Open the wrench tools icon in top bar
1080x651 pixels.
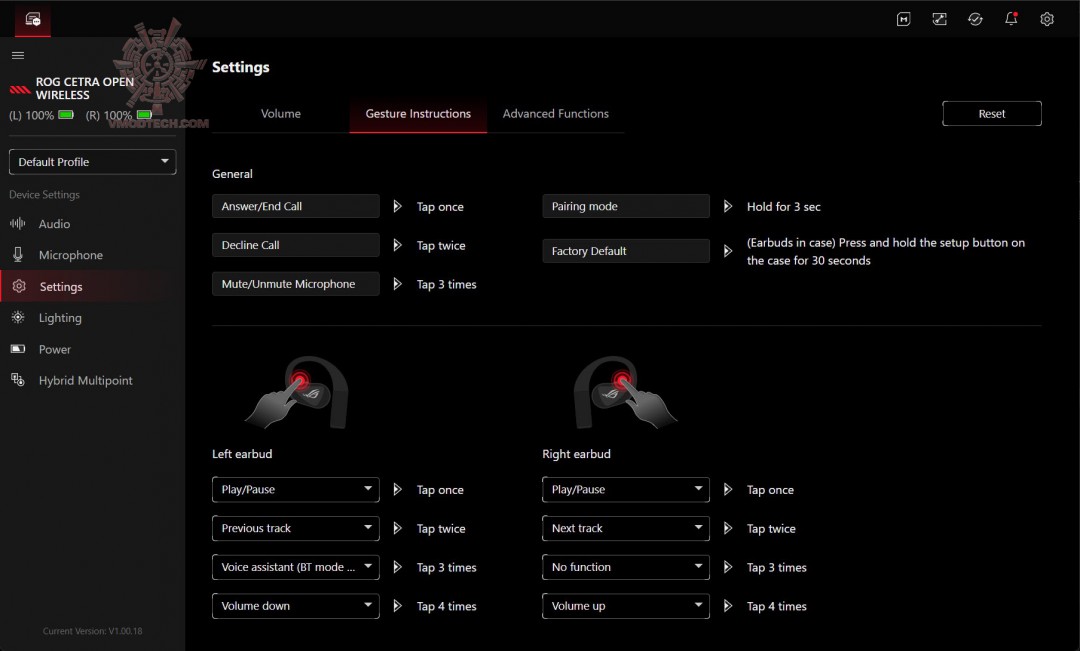939,19
